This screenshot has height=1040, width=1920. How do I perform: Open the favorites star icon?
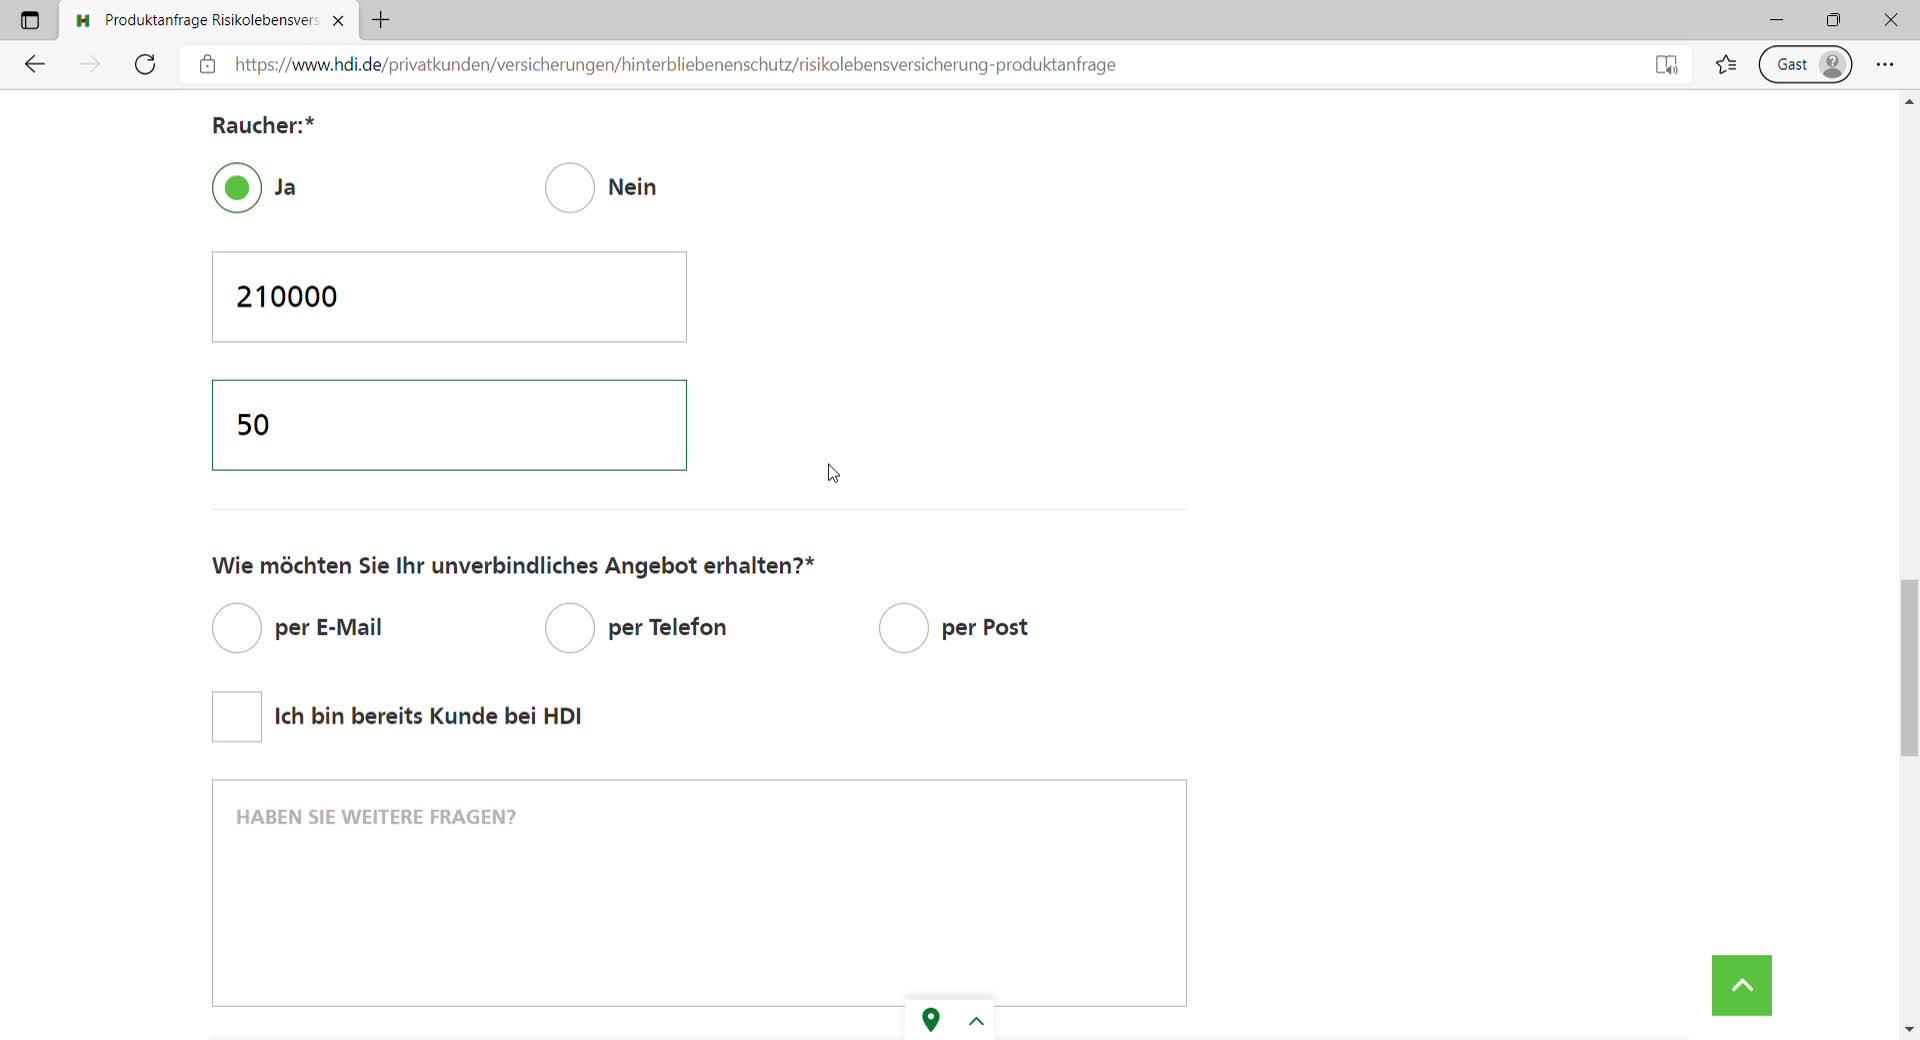tap(1726, 65)
